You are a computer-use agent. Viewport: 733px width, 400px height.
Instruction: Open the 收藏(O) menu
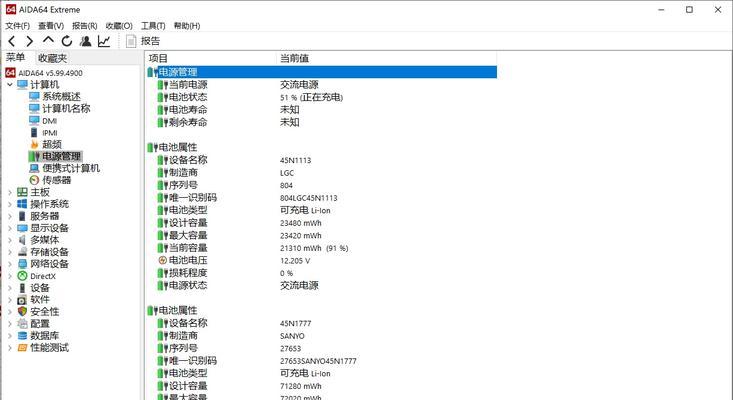pyautogui.click(x=119, y=26)
